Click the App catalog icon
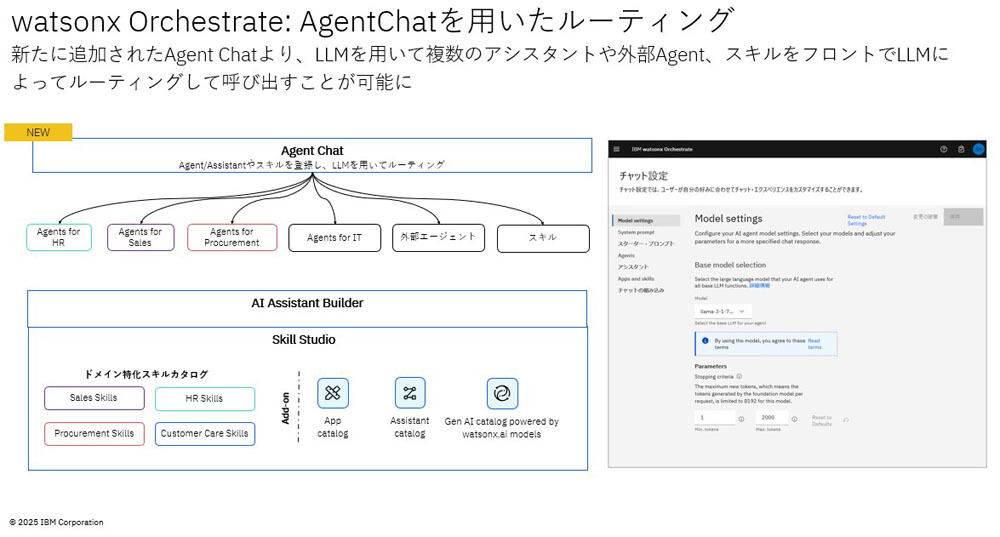This screenshot has height=537, width=1000. pos(333,393)
